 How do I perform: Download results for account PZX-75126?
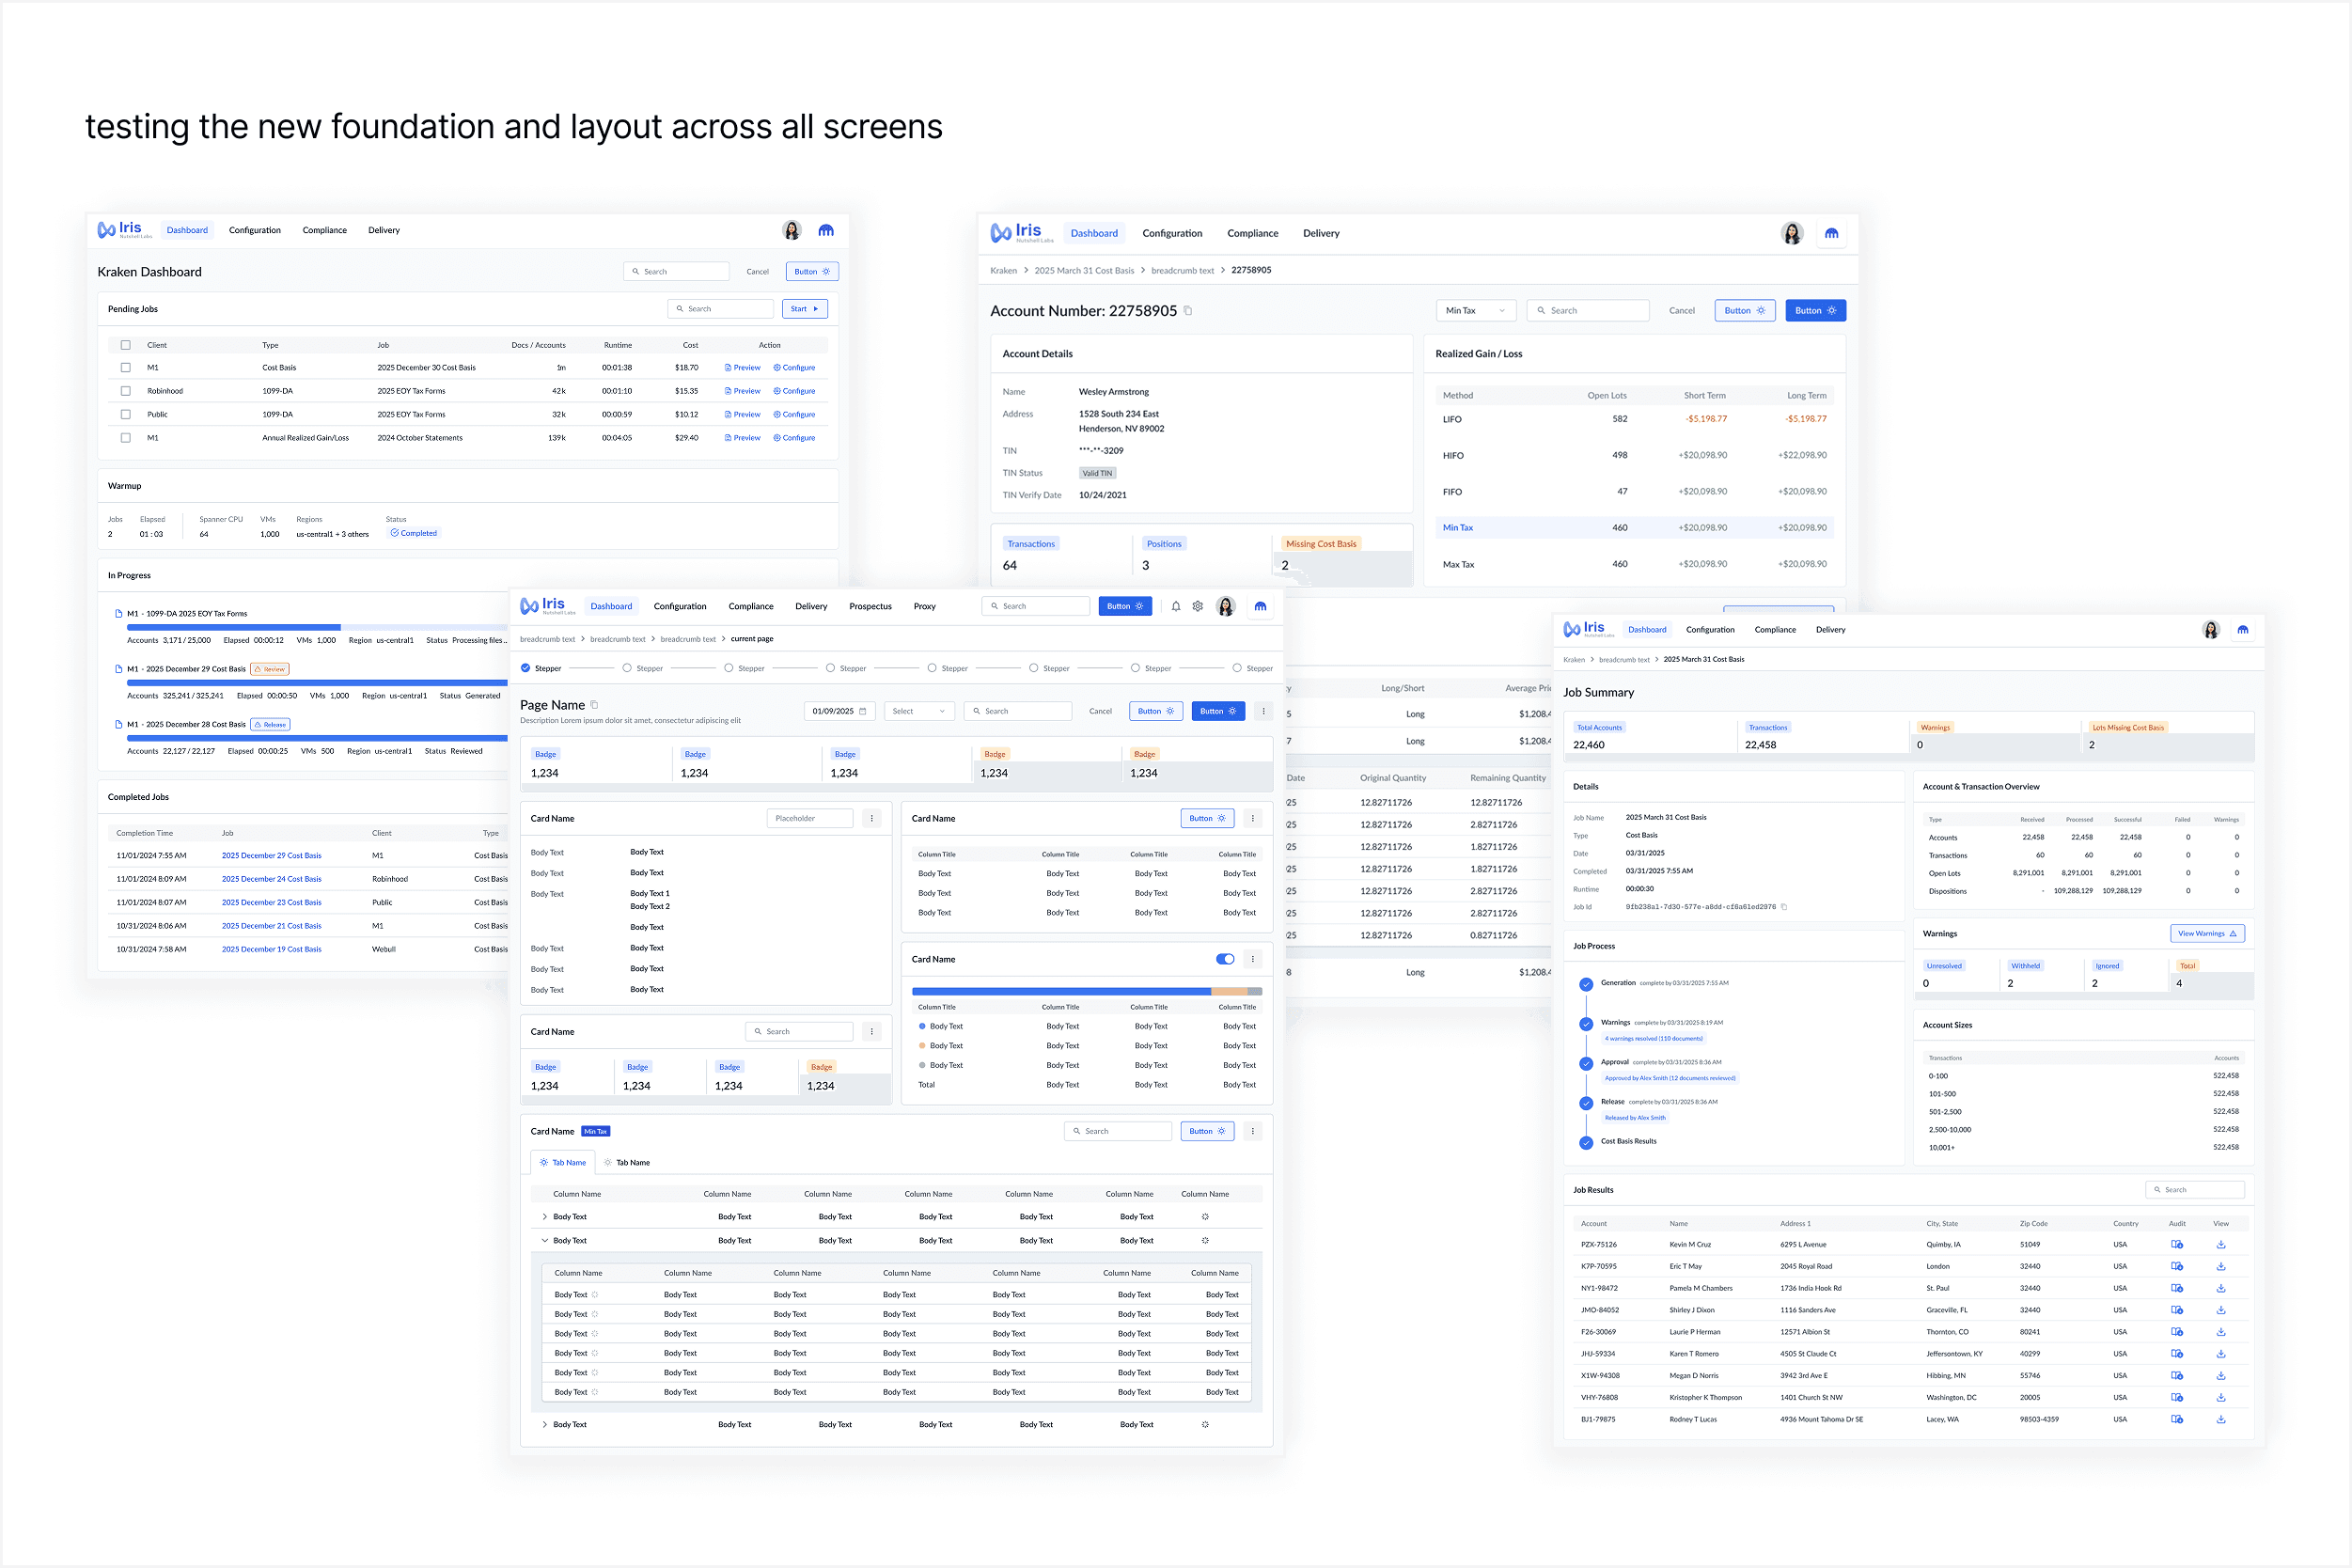pyautogui.click(x=2221, y=1245)
